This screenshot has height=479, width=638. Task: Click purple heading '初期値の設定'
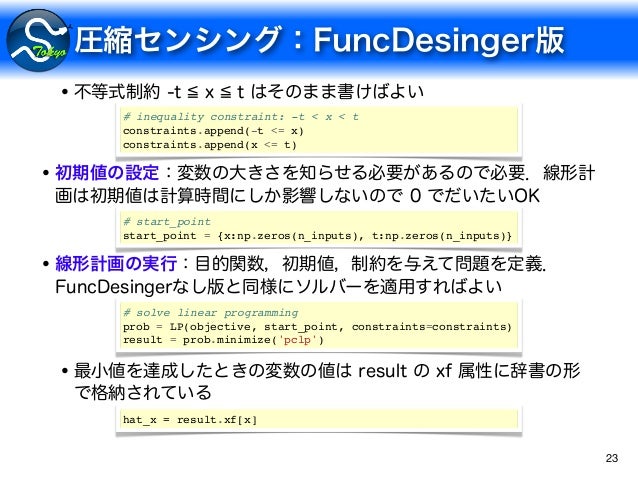click(107, 173)
